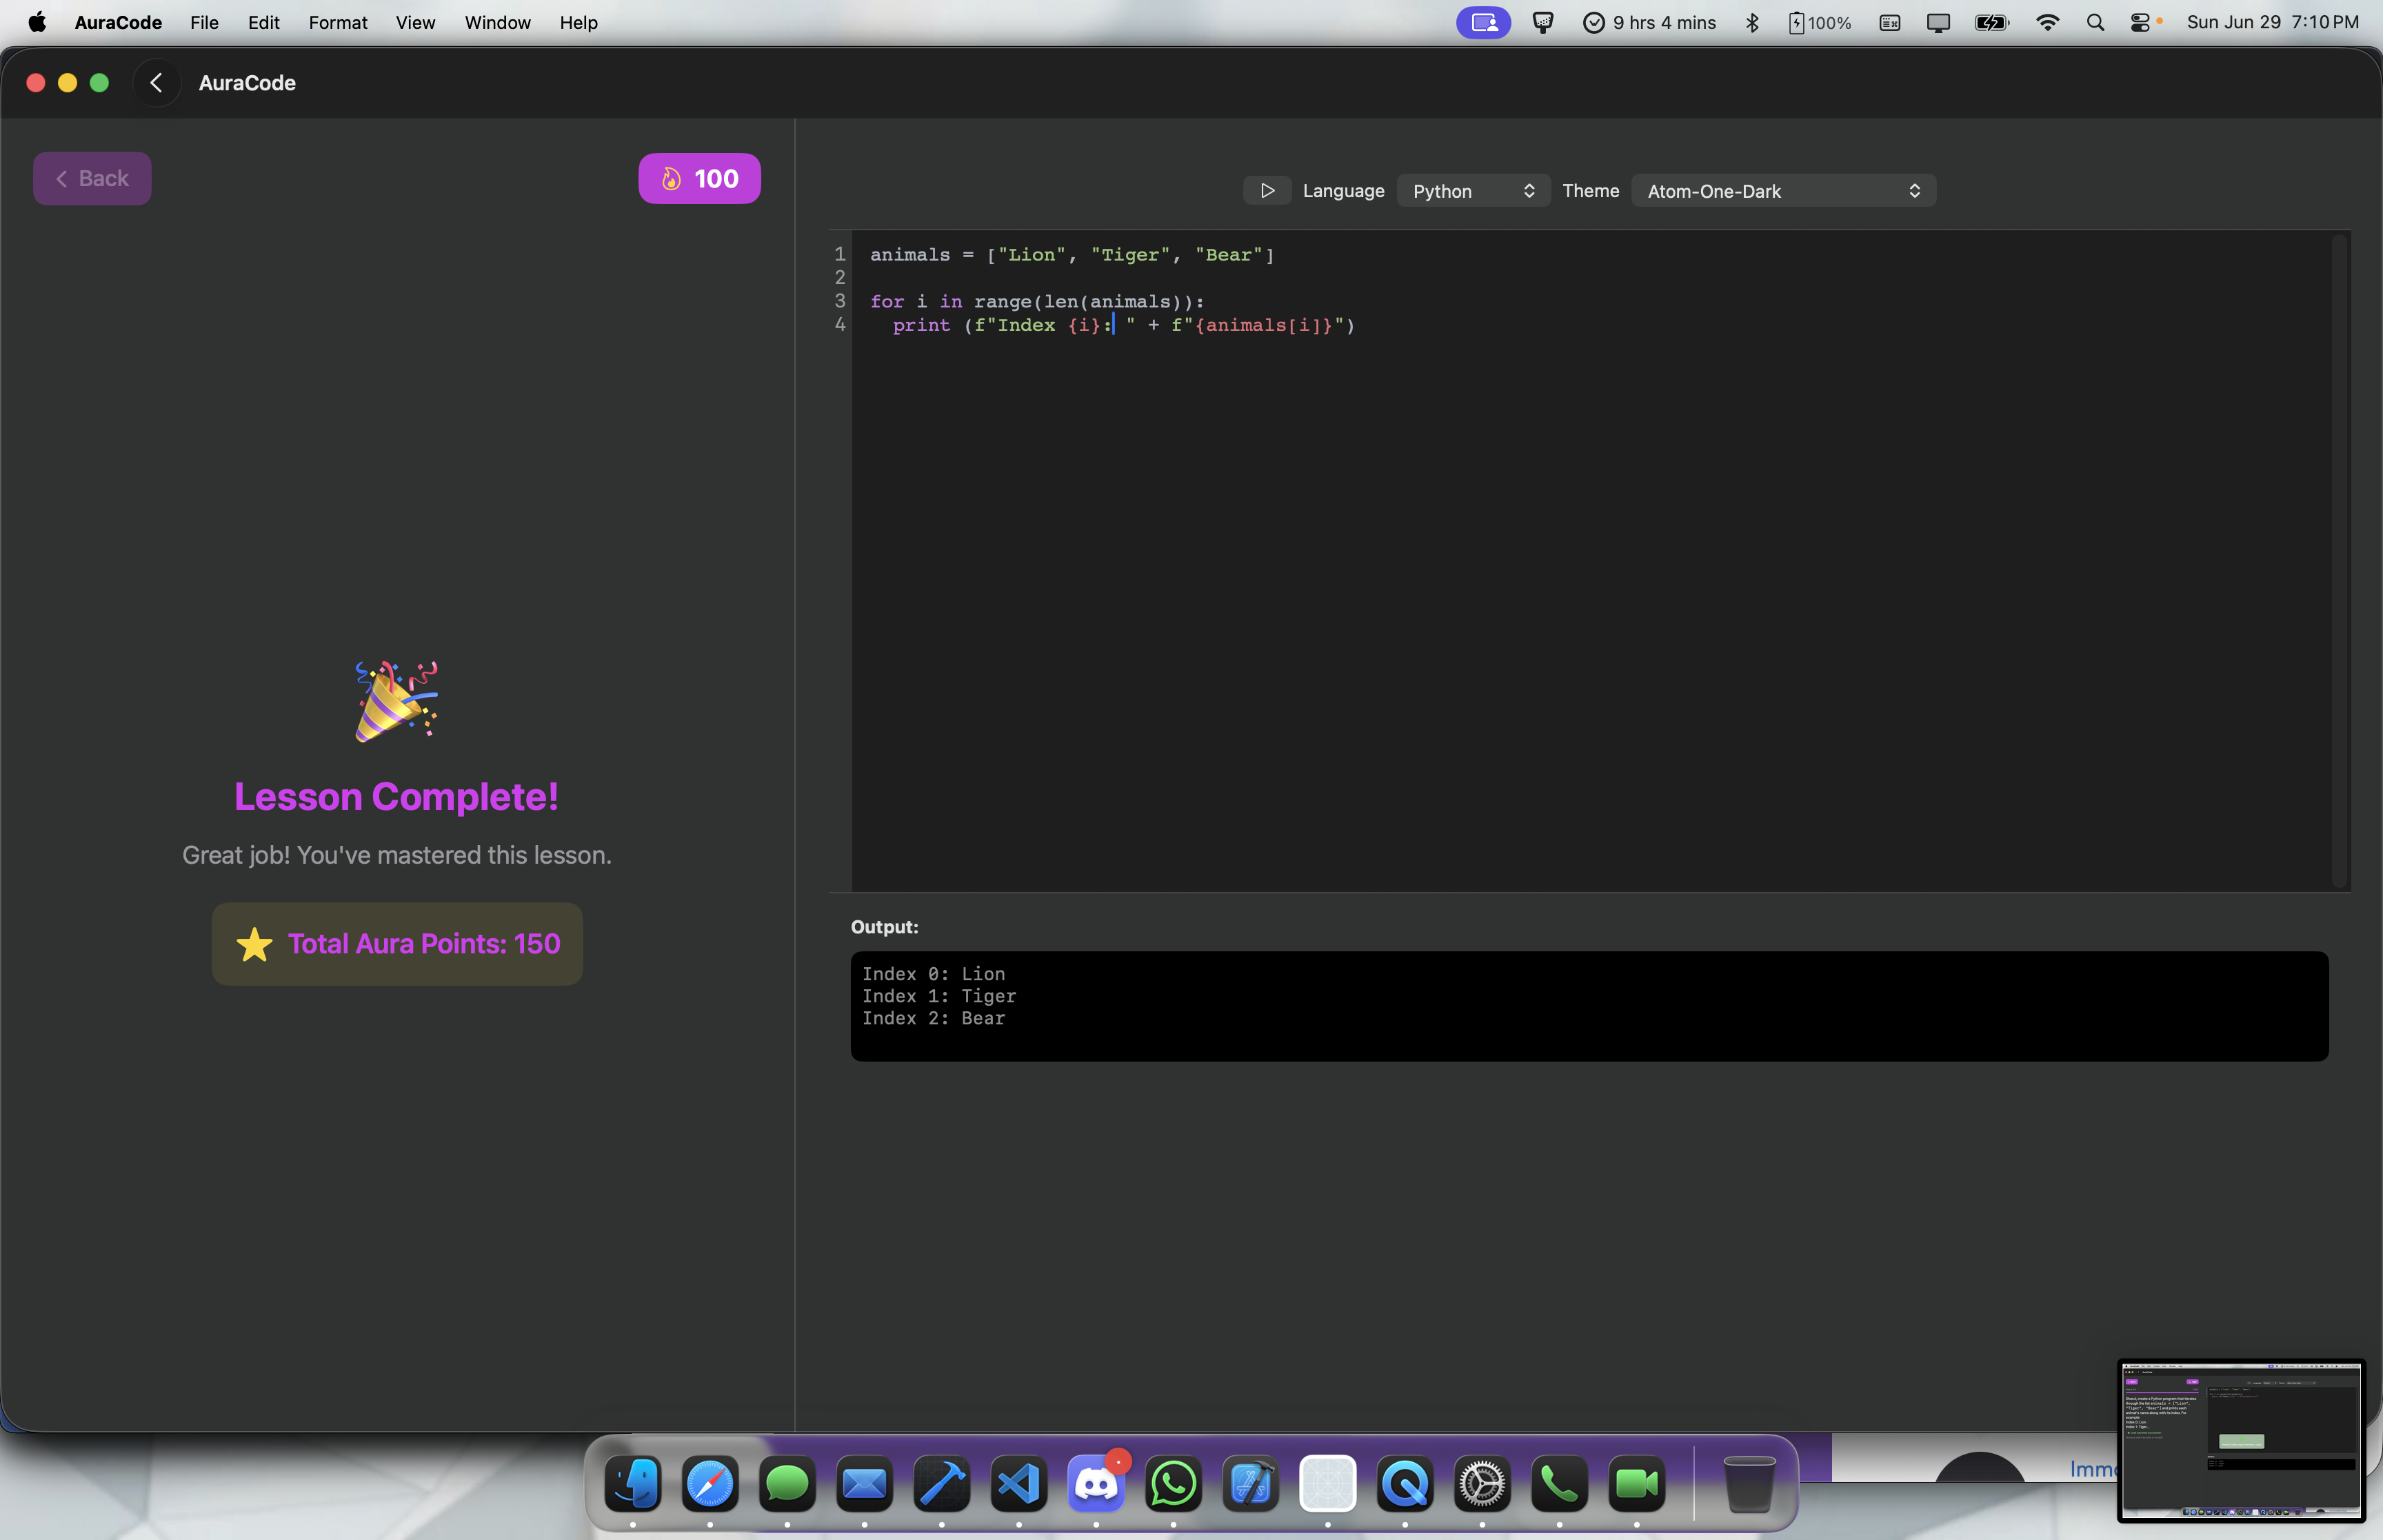Image resolution: width=2383 pixels, height=1540 pixels.
Task: Open the Language Python dropdown
Action: tap(1472, 190)
